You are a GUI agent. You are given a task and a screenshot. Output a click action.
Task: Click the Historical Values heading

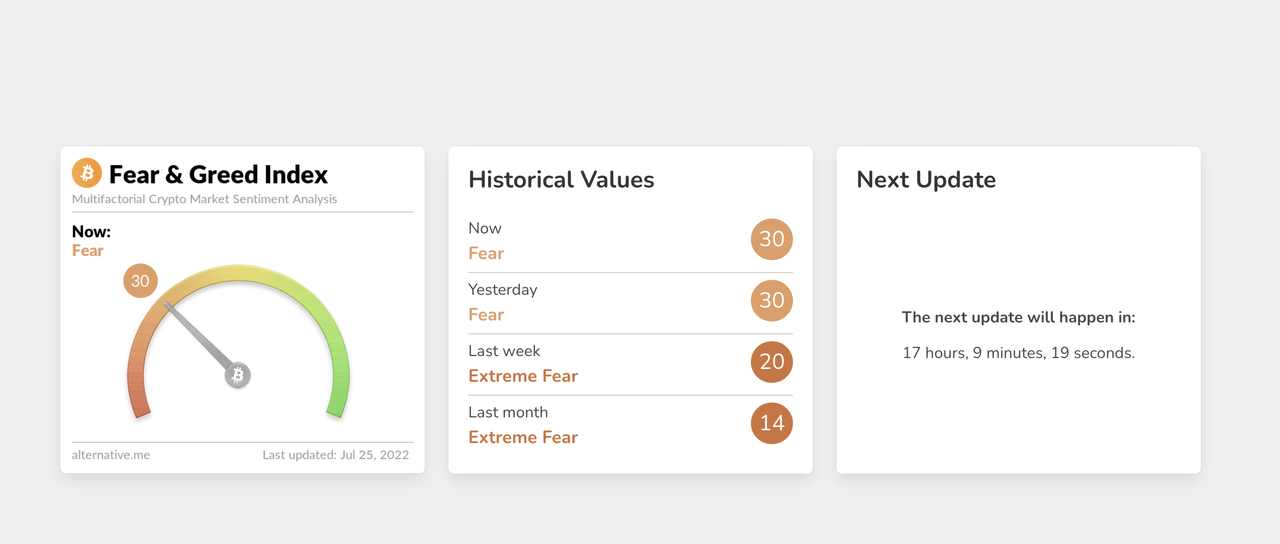(x=561, y=180)
